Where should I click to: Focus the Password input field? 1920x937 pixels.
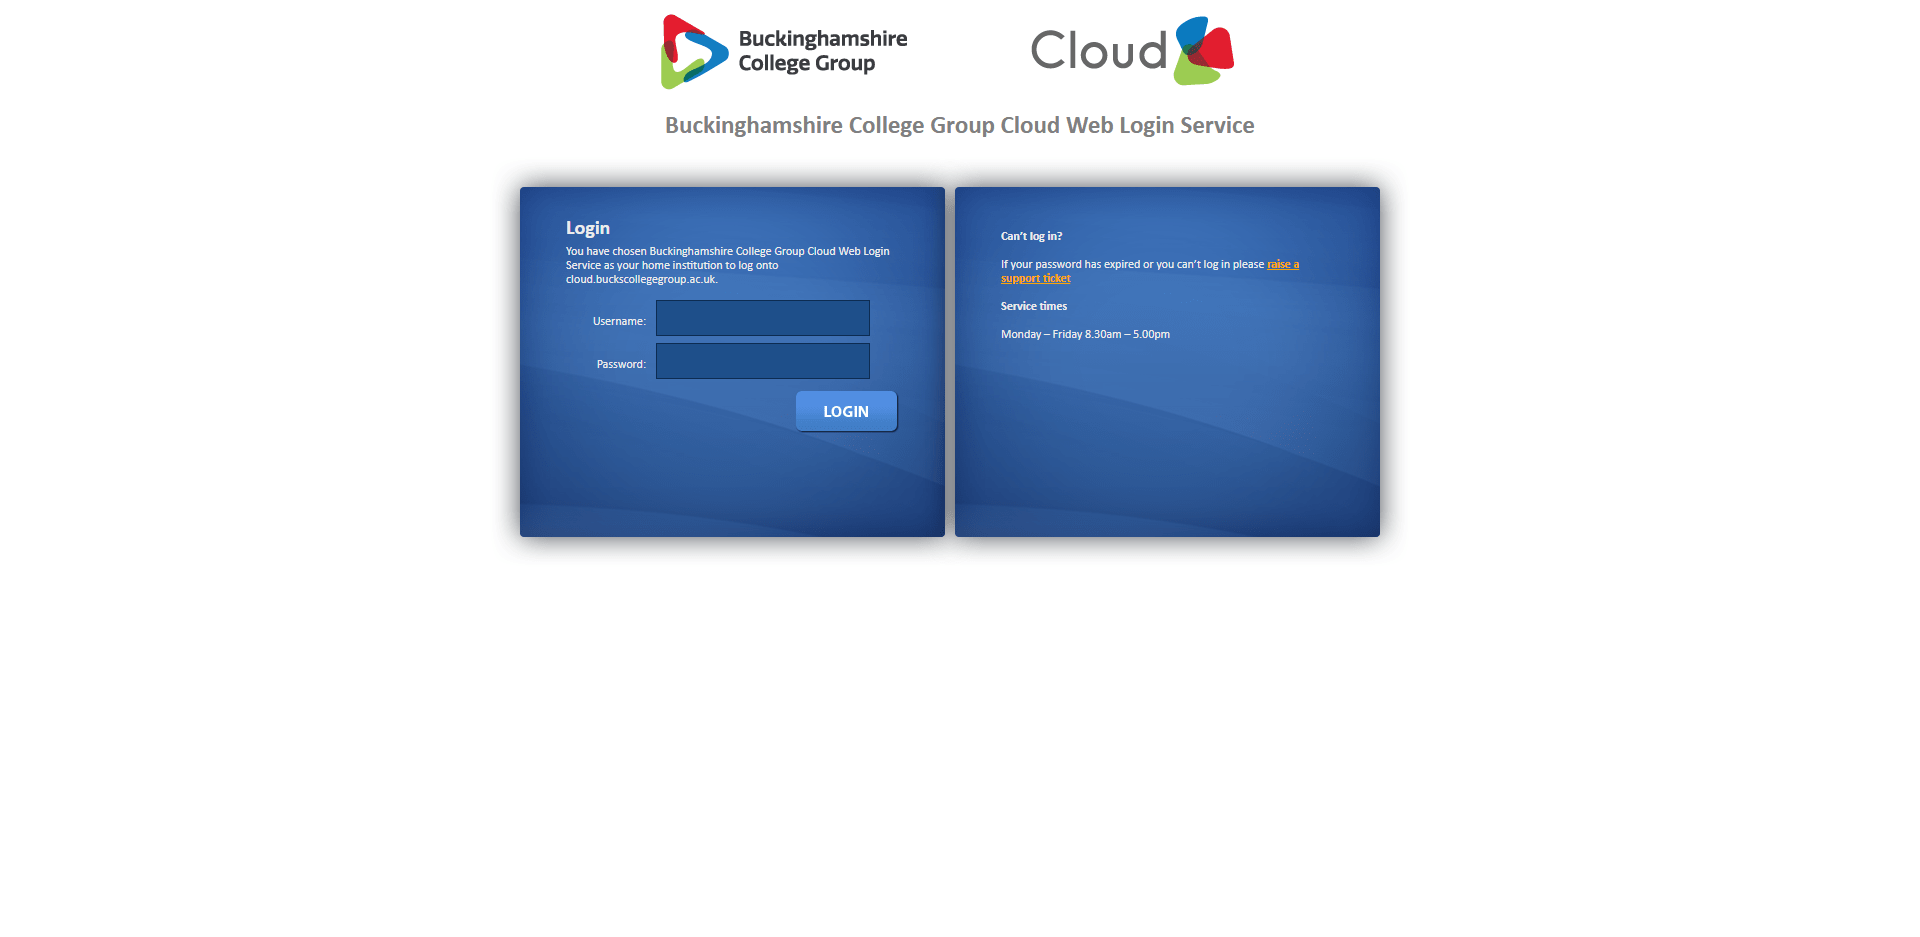click(762, 361)
